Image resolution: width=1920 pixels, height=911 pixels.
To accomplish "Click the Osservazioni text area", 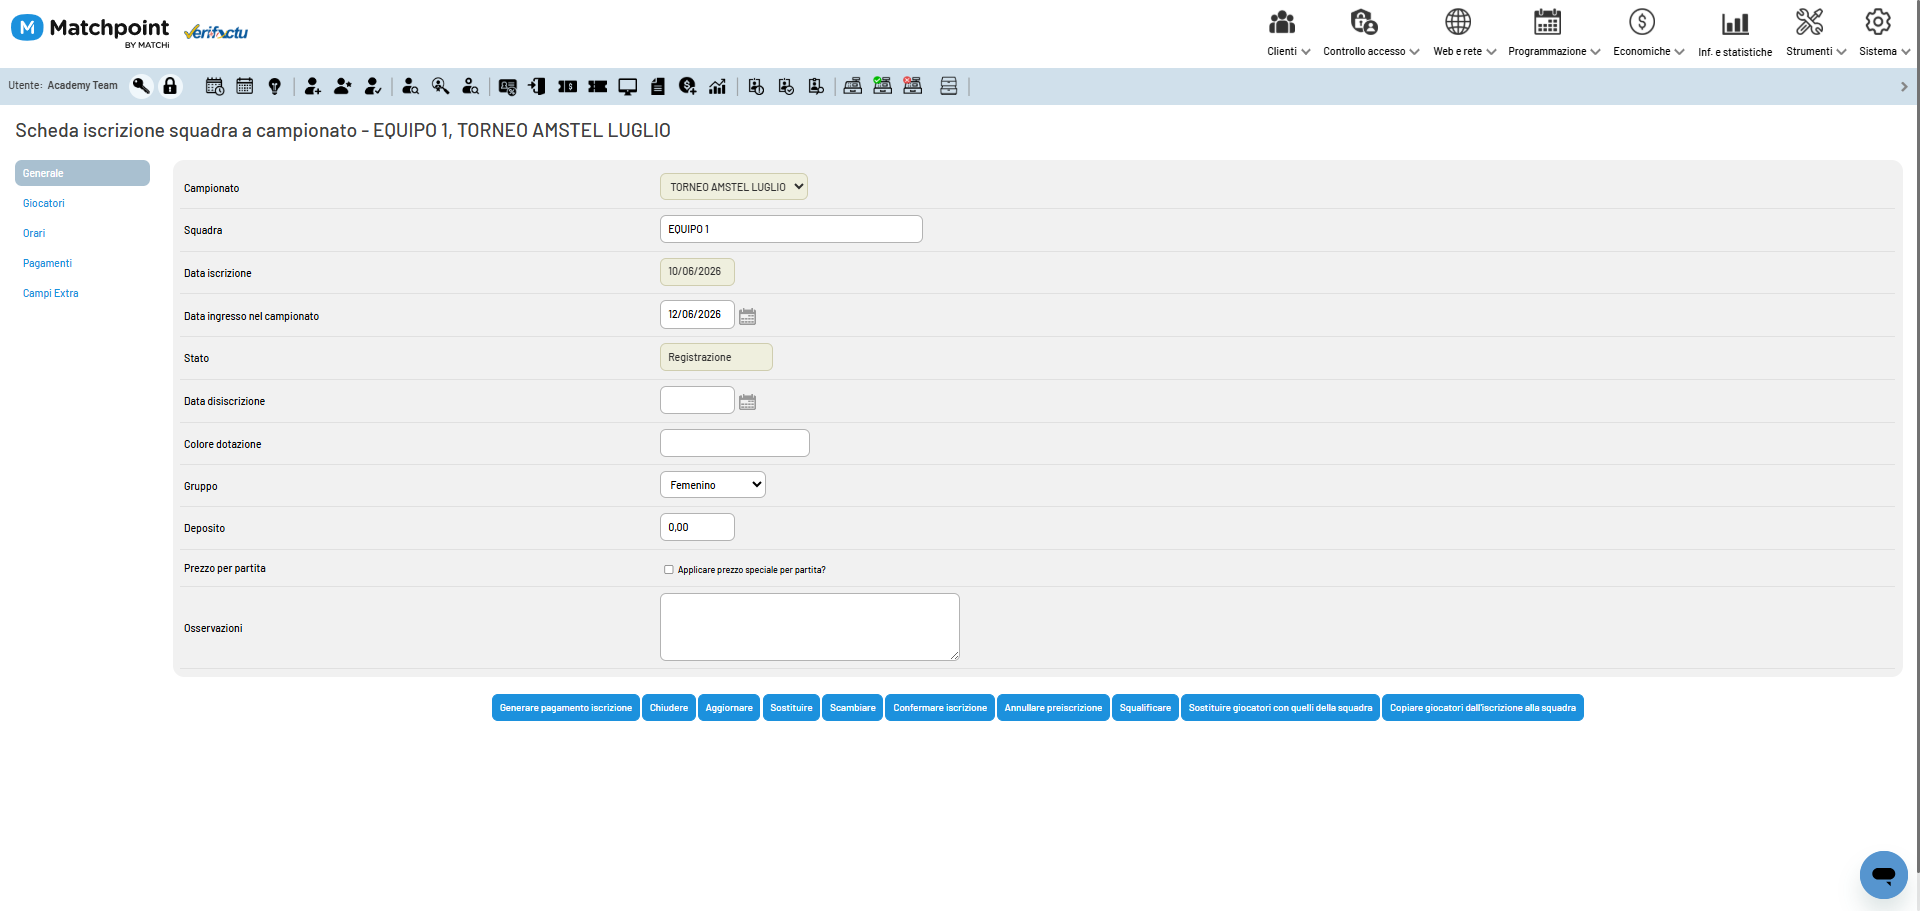I will point(810,627).
